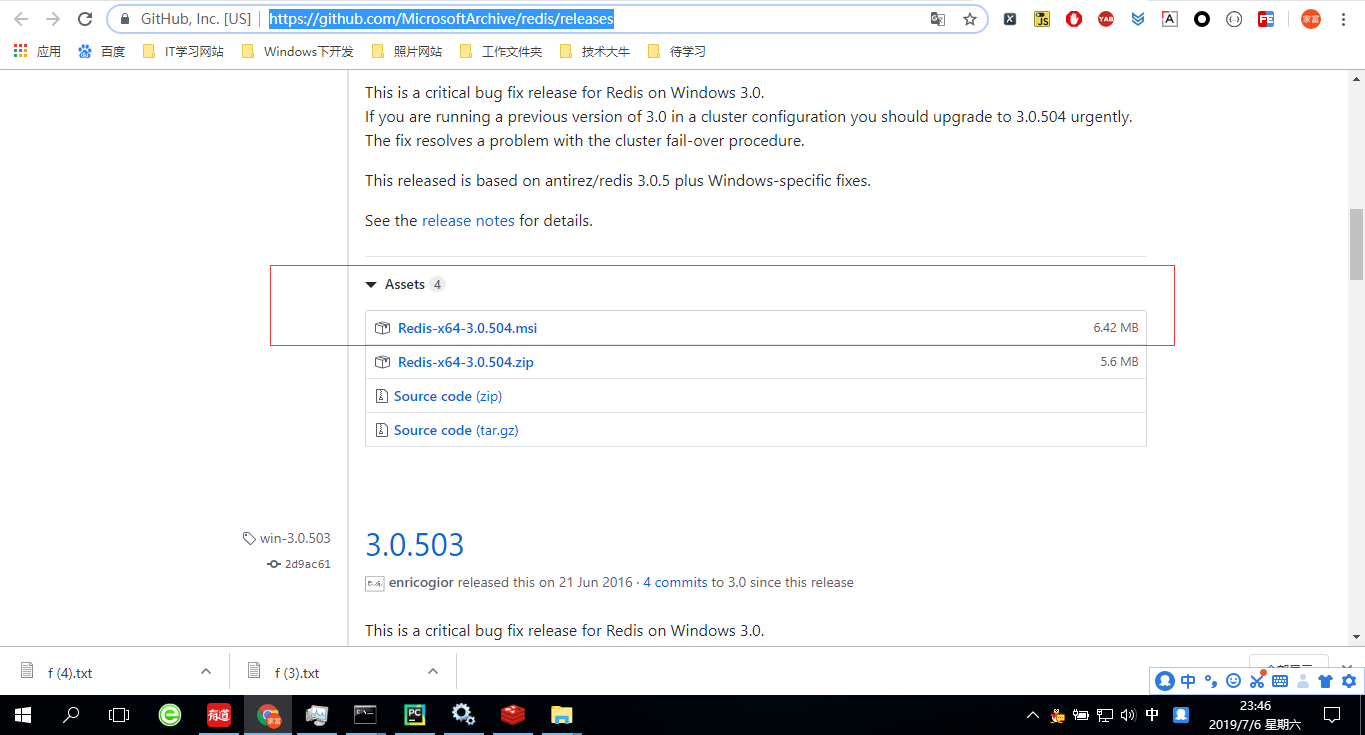Image resolution: width=1365 pixels, height=735 pixels.
Task: Download Redis-x64-3.0.504.zip
Action: pyautogui.click(x=466, y=361)
